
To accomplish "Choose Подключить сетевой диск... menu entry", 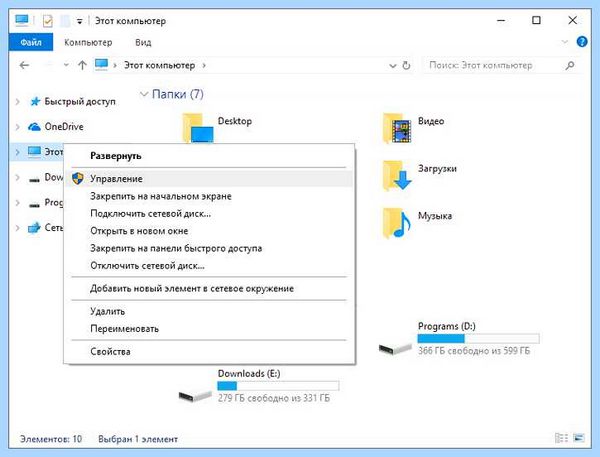I will tap(209, 214).
